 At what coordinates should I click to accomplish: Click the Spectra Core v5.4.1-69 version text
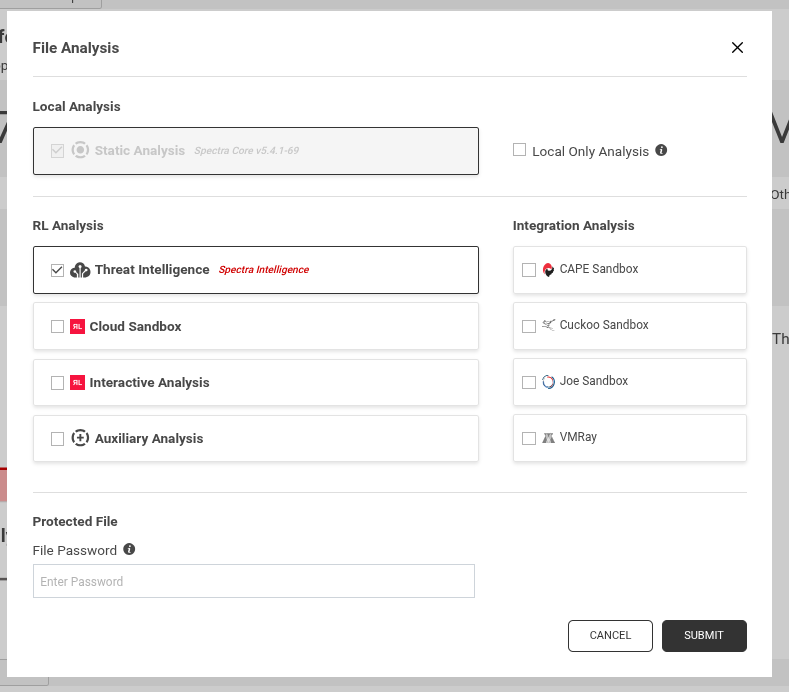[x=247, y=150]
